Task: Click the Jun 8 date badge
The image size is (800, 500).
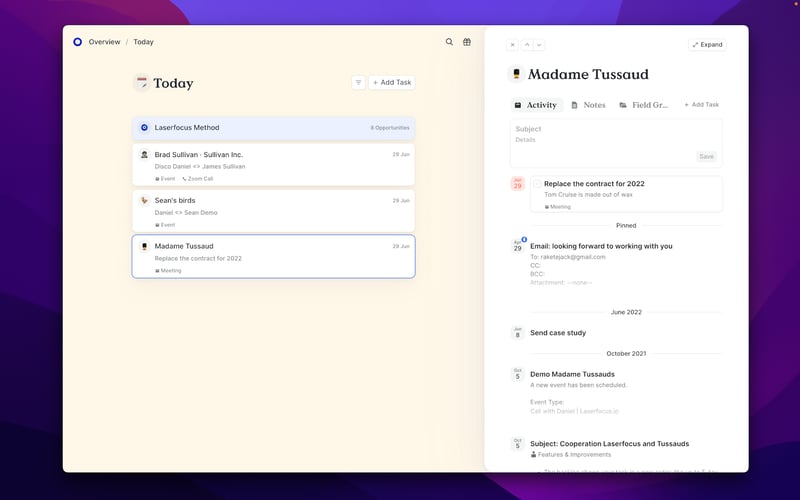Action: [x=517, y=333]
